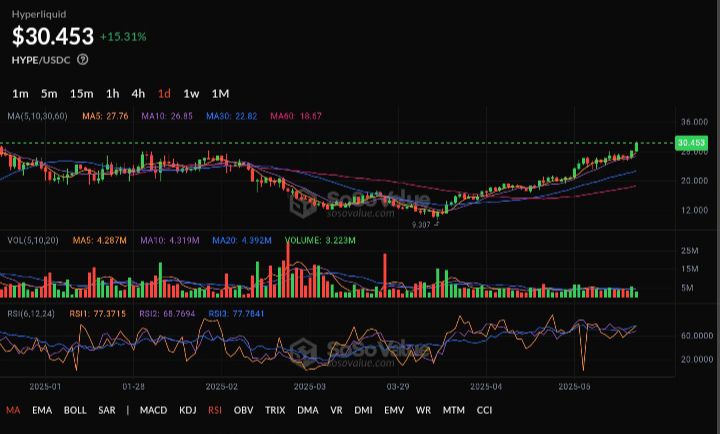Toggle the RSI indicator
The image size is (720, 434).
(215, 410)
